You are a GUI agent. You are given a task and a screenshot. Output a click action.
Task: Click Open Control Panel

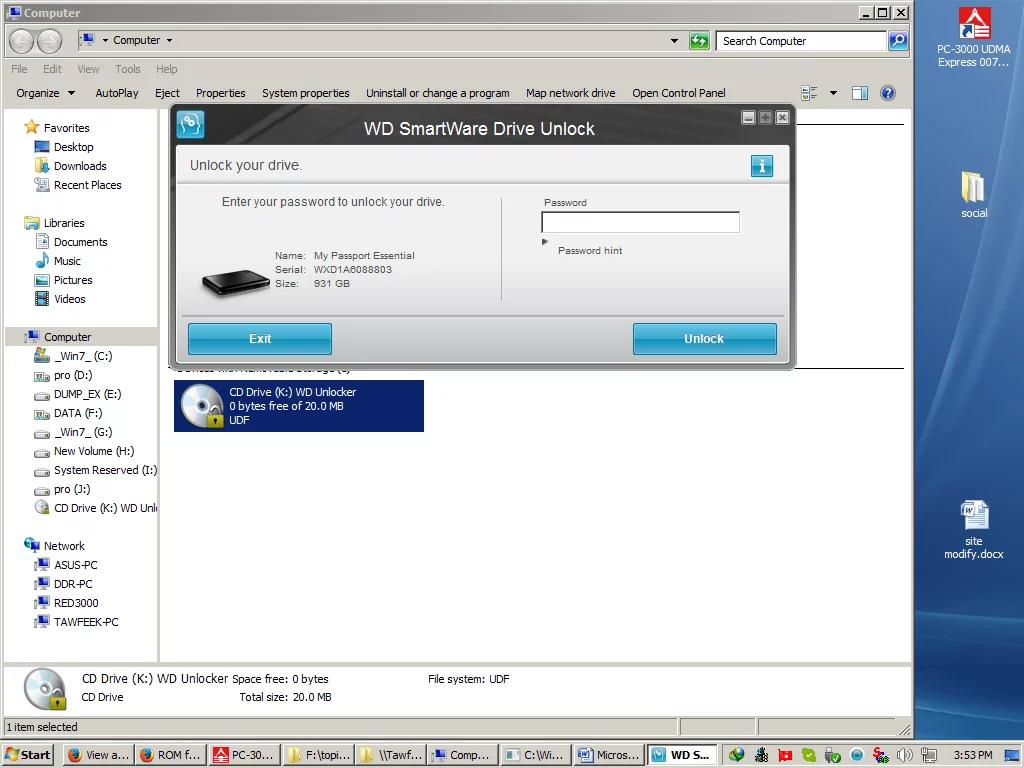tap(679, 93)
